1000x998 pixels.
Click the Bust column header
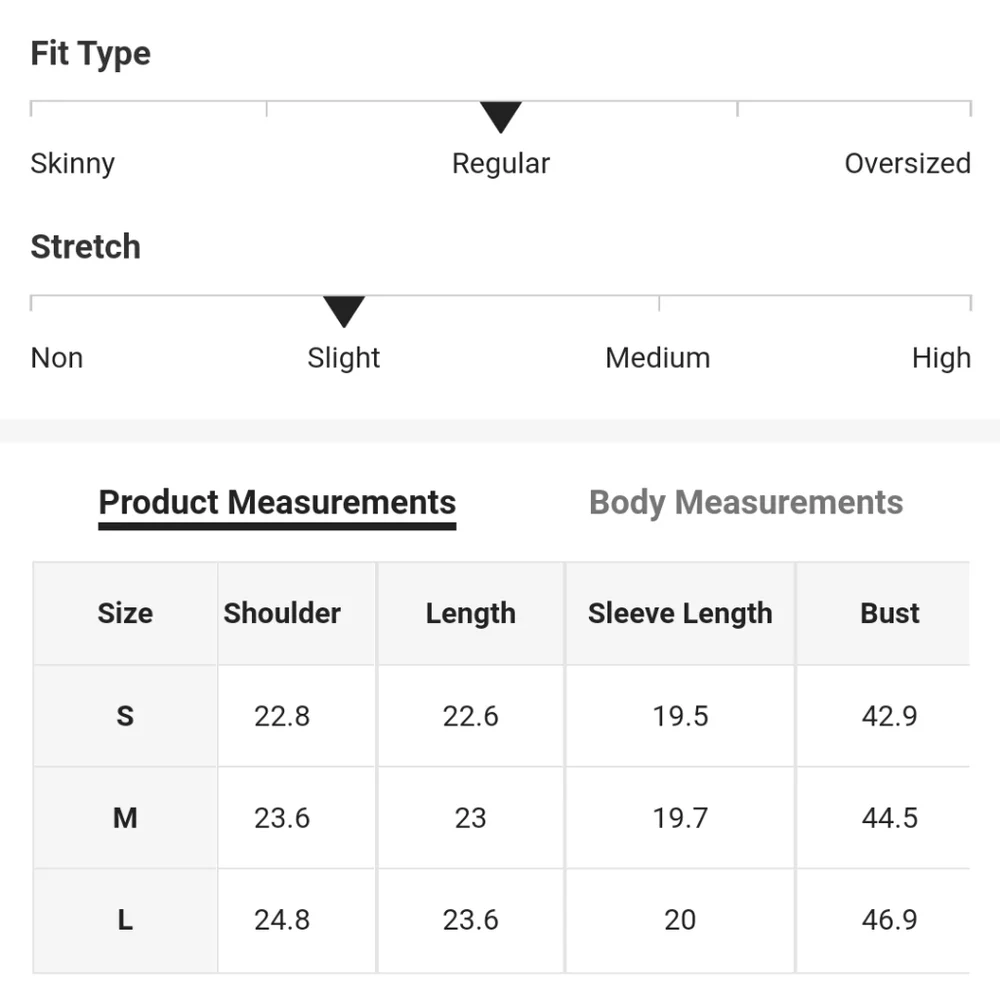tap(889, 613)
